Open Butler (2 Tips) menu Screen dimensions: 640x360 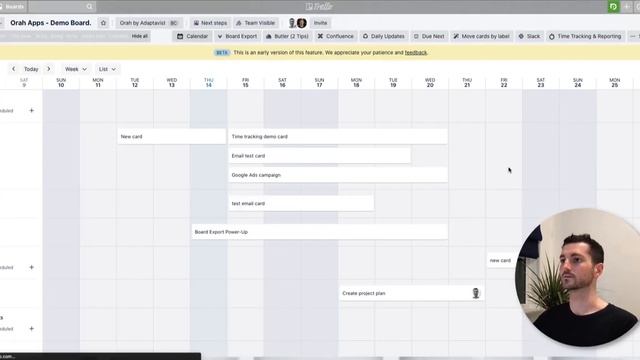[287, 36]
